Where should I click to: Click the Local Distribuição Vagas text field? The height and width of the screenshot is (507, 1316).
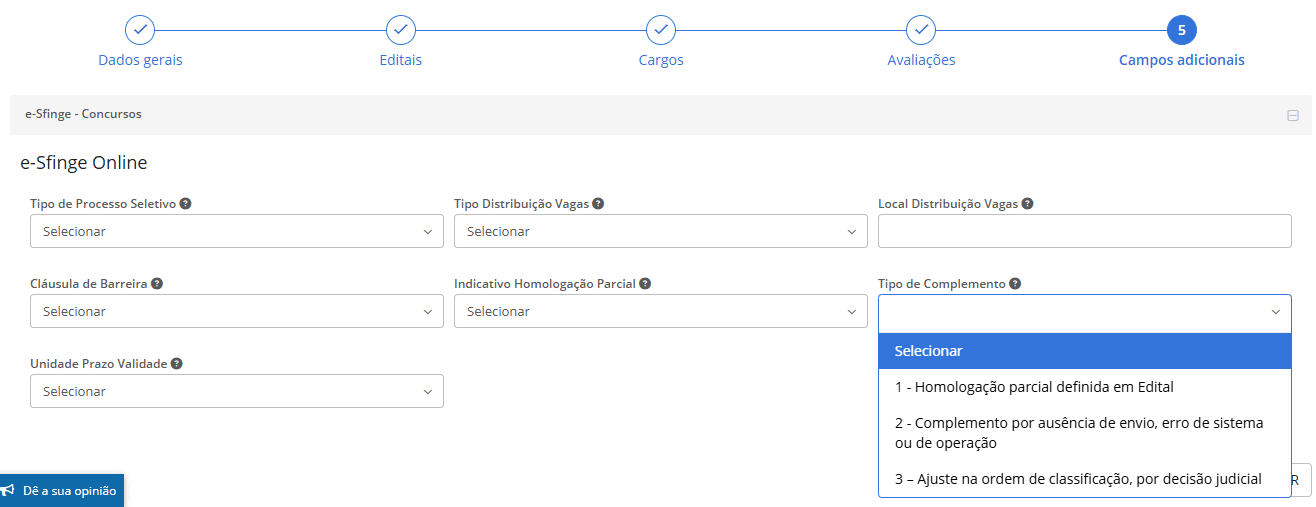coord(1085,232)
